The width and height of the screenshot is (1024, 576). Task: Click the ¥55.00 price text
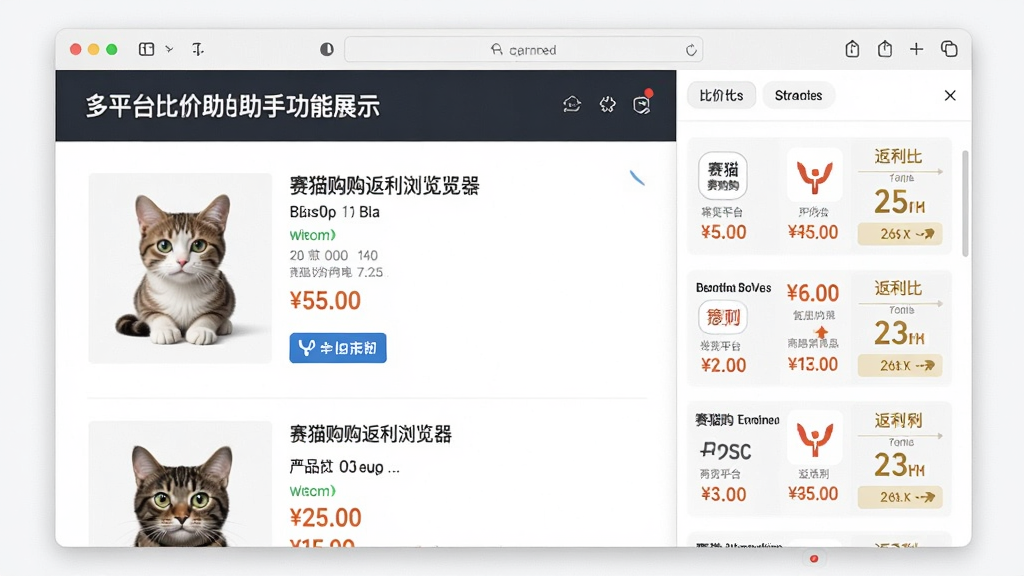(x=325, y=300)
